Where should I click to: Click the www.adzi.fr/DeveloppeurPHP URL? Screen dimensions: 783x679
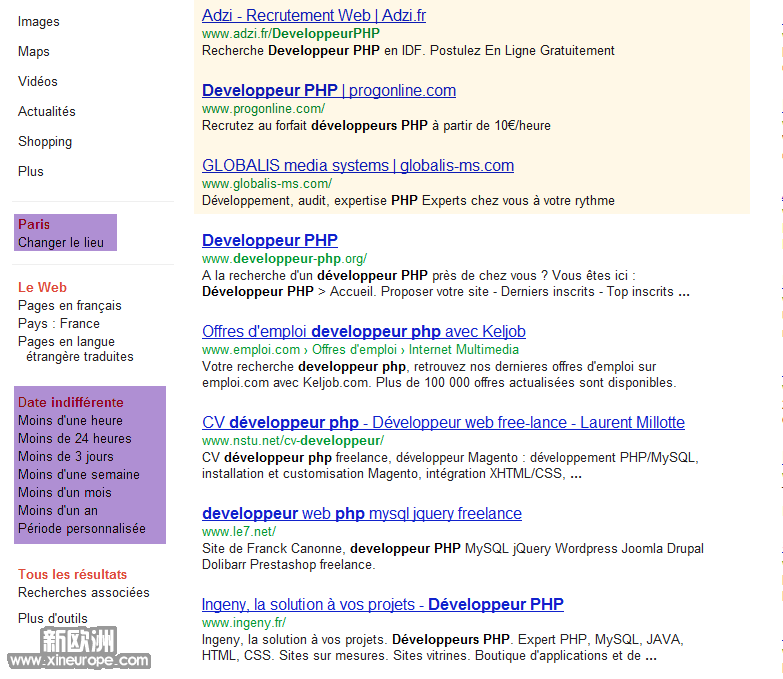tap(291, 33)
